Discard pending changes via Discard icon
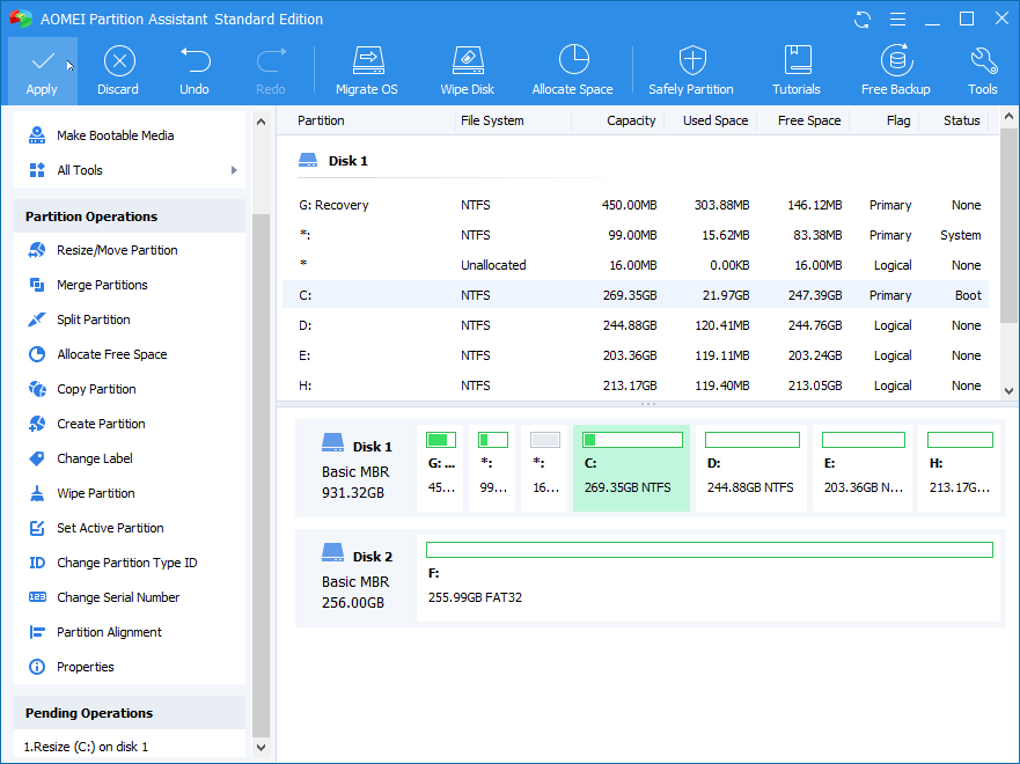Screen dimensions: 1020x764 point(118,62)
